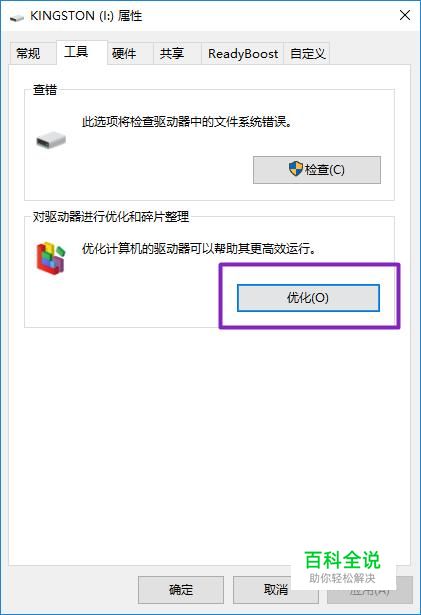
Task: Click the small drive icon in title bar
Action: (x=16, y=17)
